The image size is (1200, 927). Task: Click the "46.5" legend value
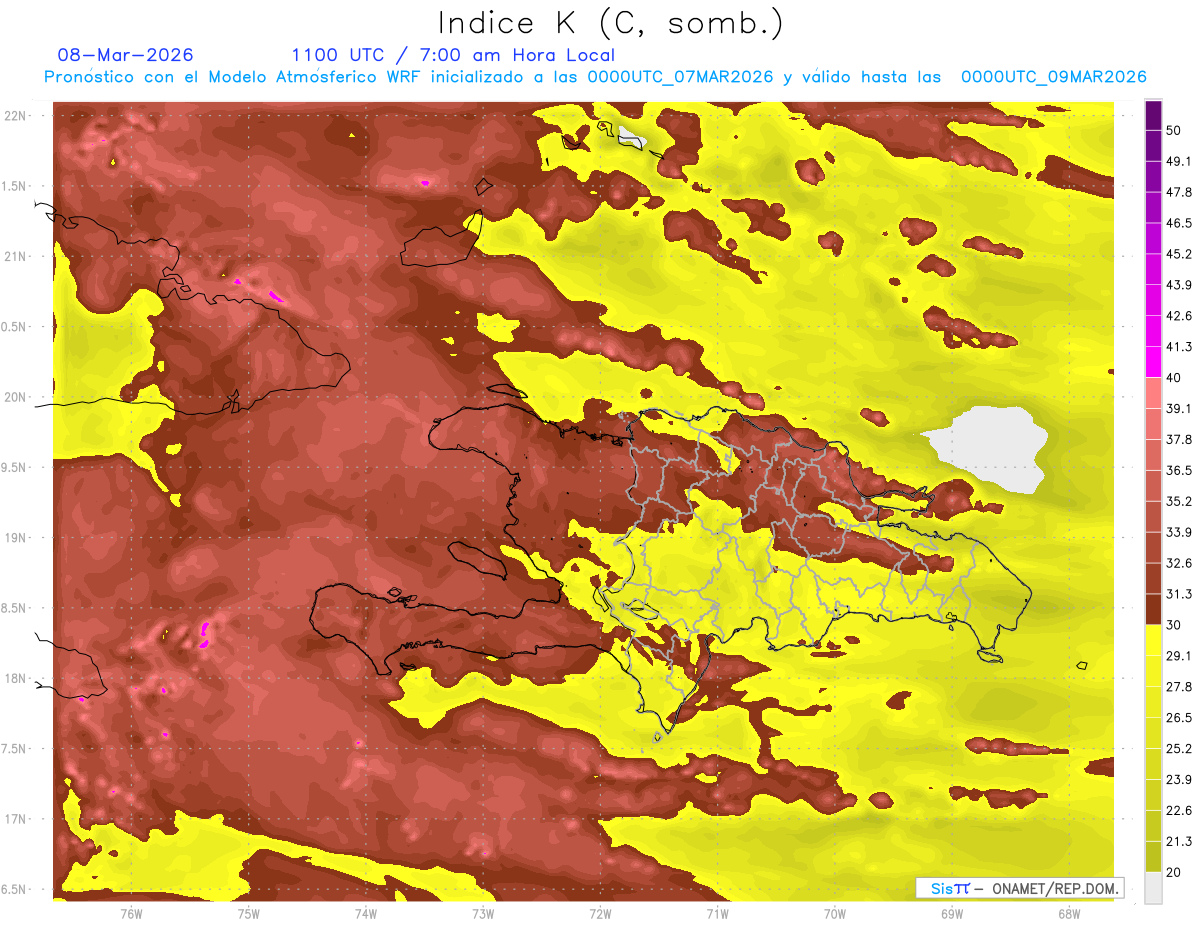(1179, 223)
